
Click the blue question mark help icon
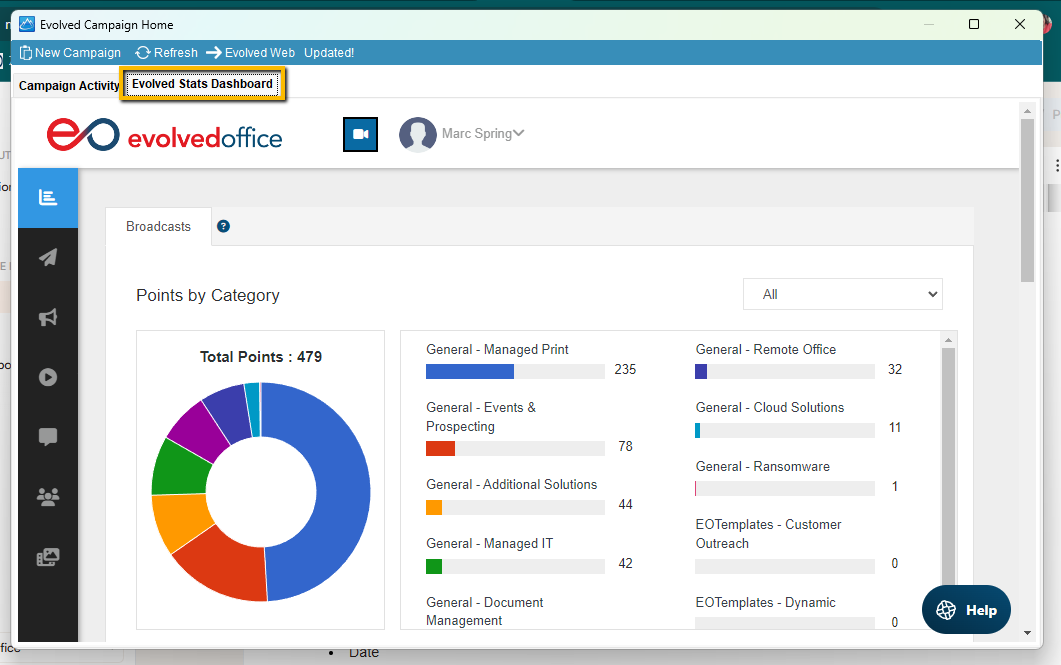pyautogui.click(x=223, y=226)
